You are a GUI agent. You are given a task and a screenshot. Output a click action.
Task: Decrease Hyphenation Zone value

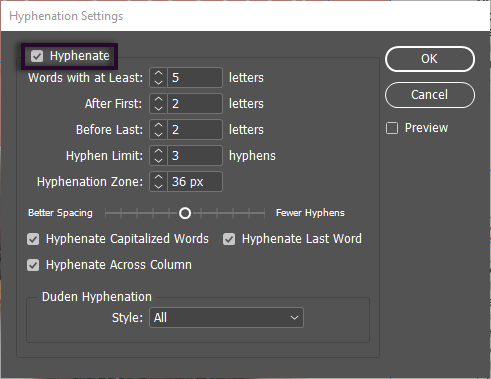(159, 186)
